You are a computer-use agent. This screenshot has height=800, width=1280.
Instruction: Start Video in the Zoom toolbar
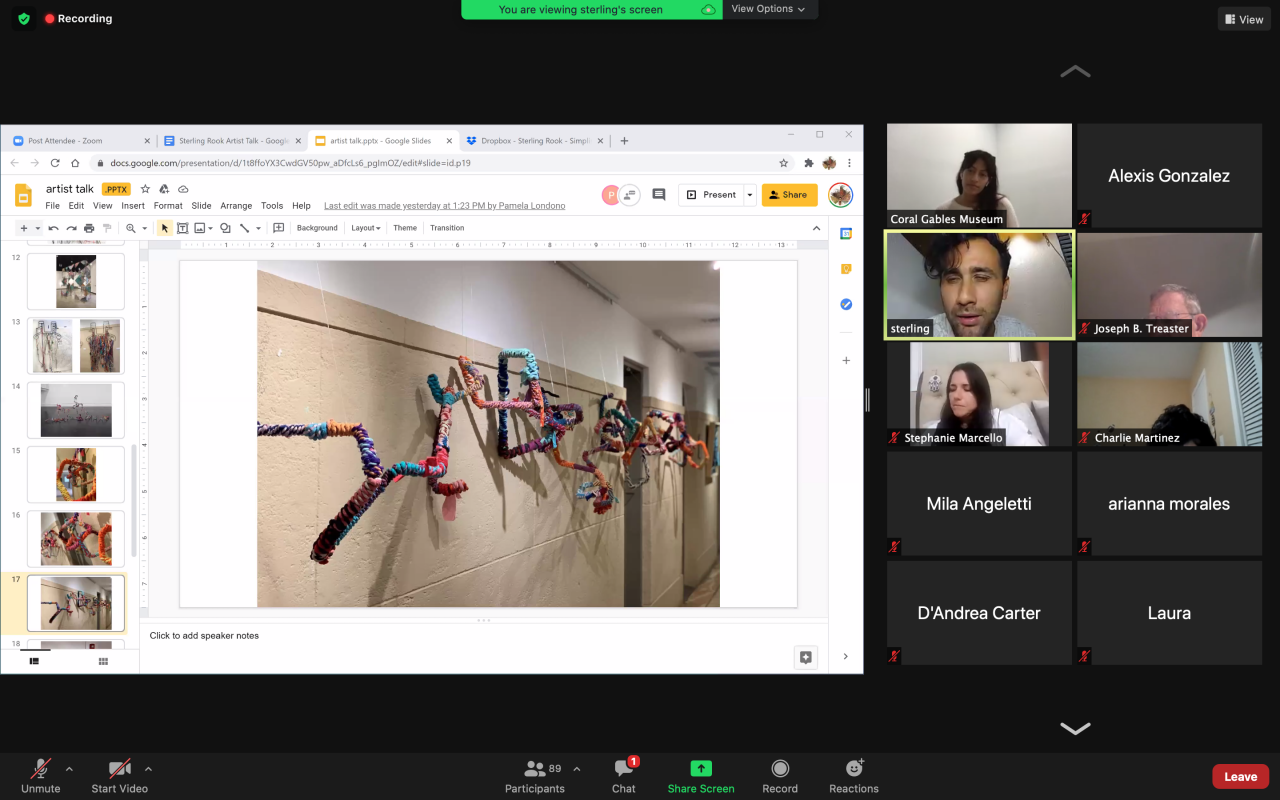[x=120, y=776]
